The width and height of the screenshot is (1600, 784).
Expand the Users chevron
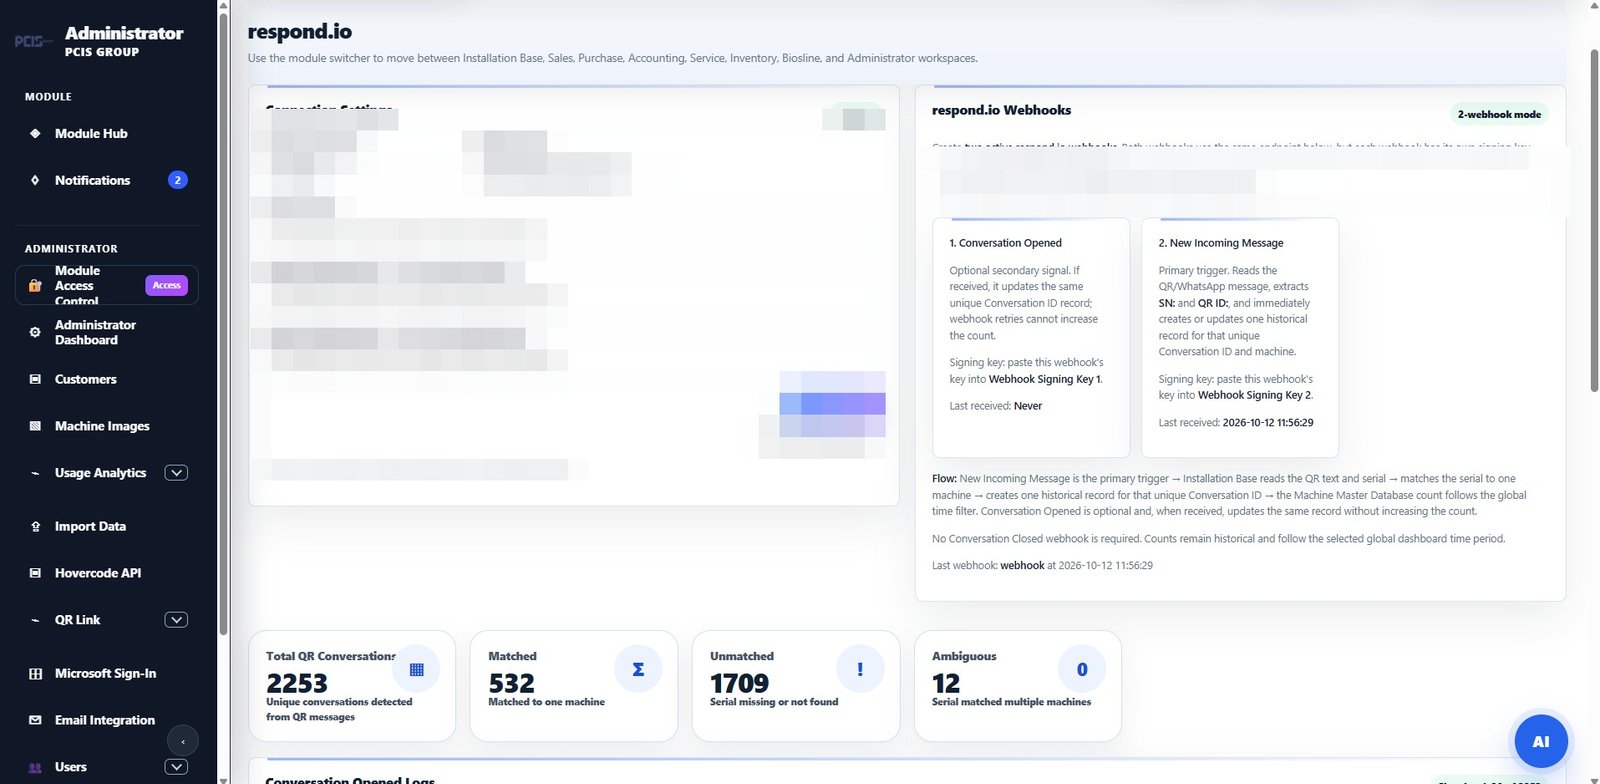click(x=176, y=767)
